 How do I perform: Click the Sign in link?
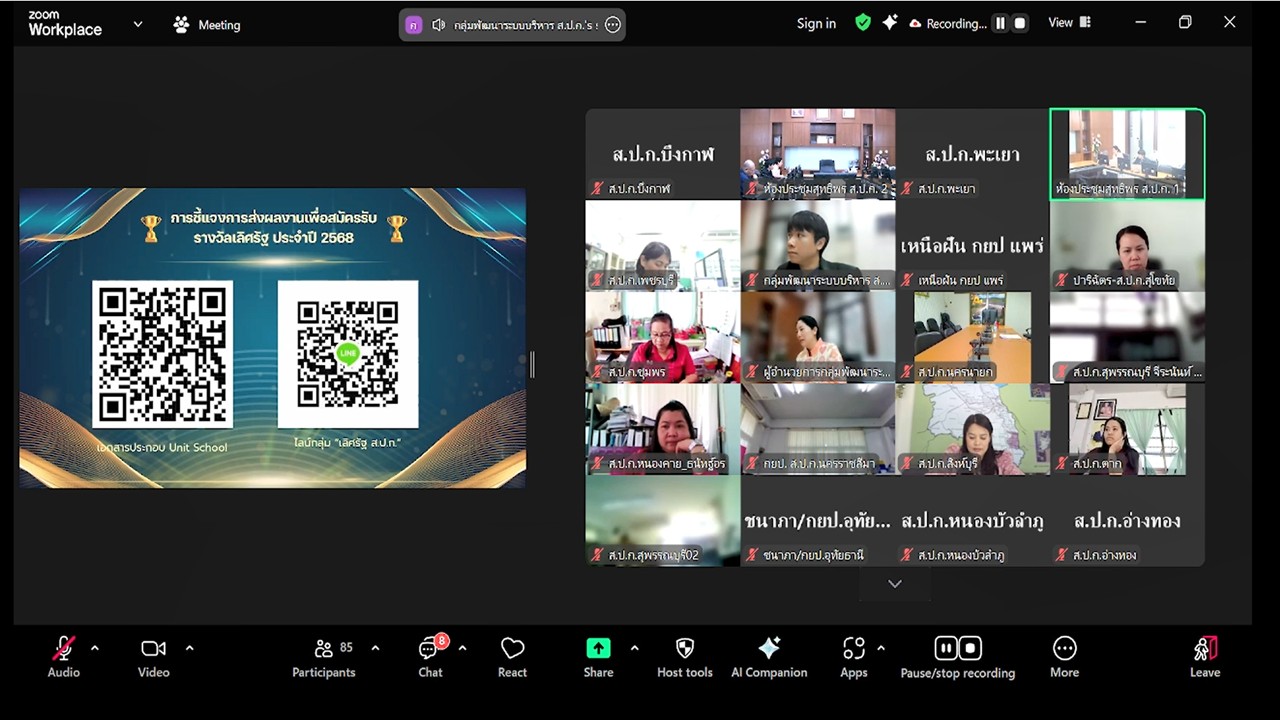tap(816, 24)
